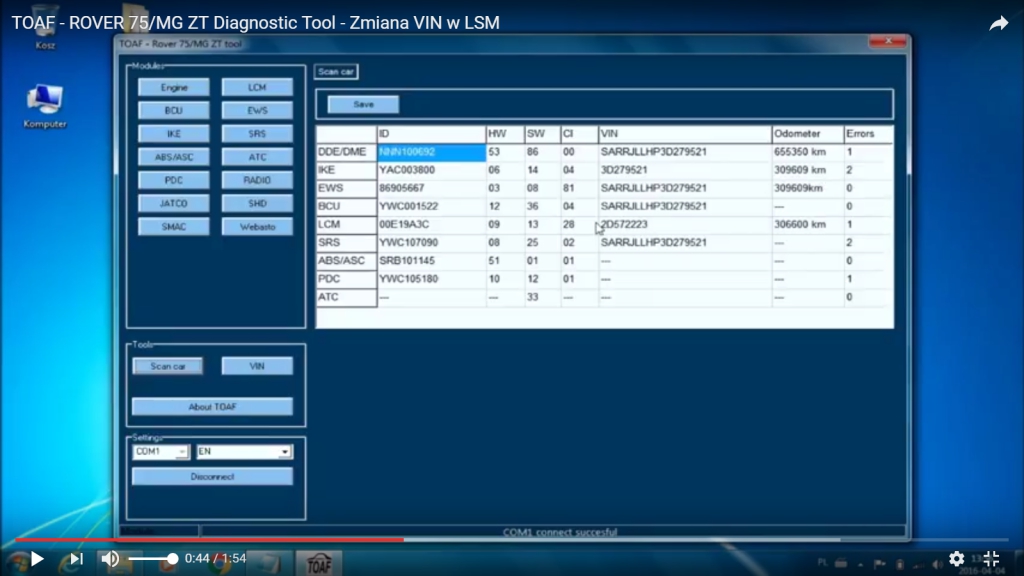Screen dimensions: 1024x576
Task: Click the HW column header
Action: point(505,134)
